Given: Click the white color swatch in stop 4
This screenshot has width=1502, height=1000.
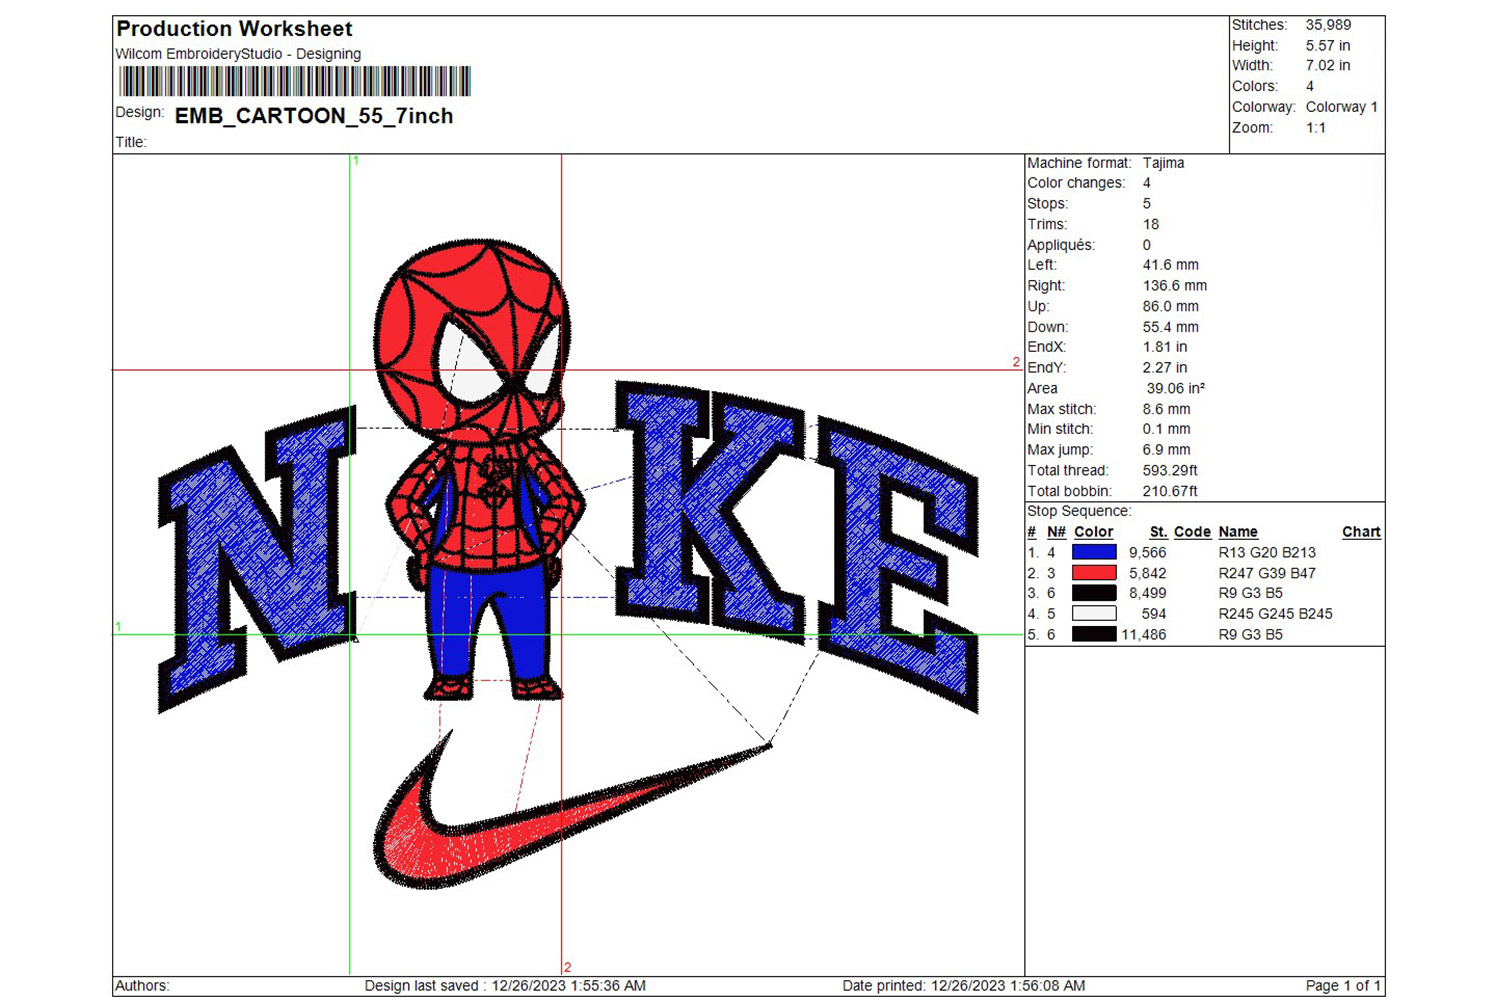Looking at the screenshot, I should click(x=1094, y=614).
